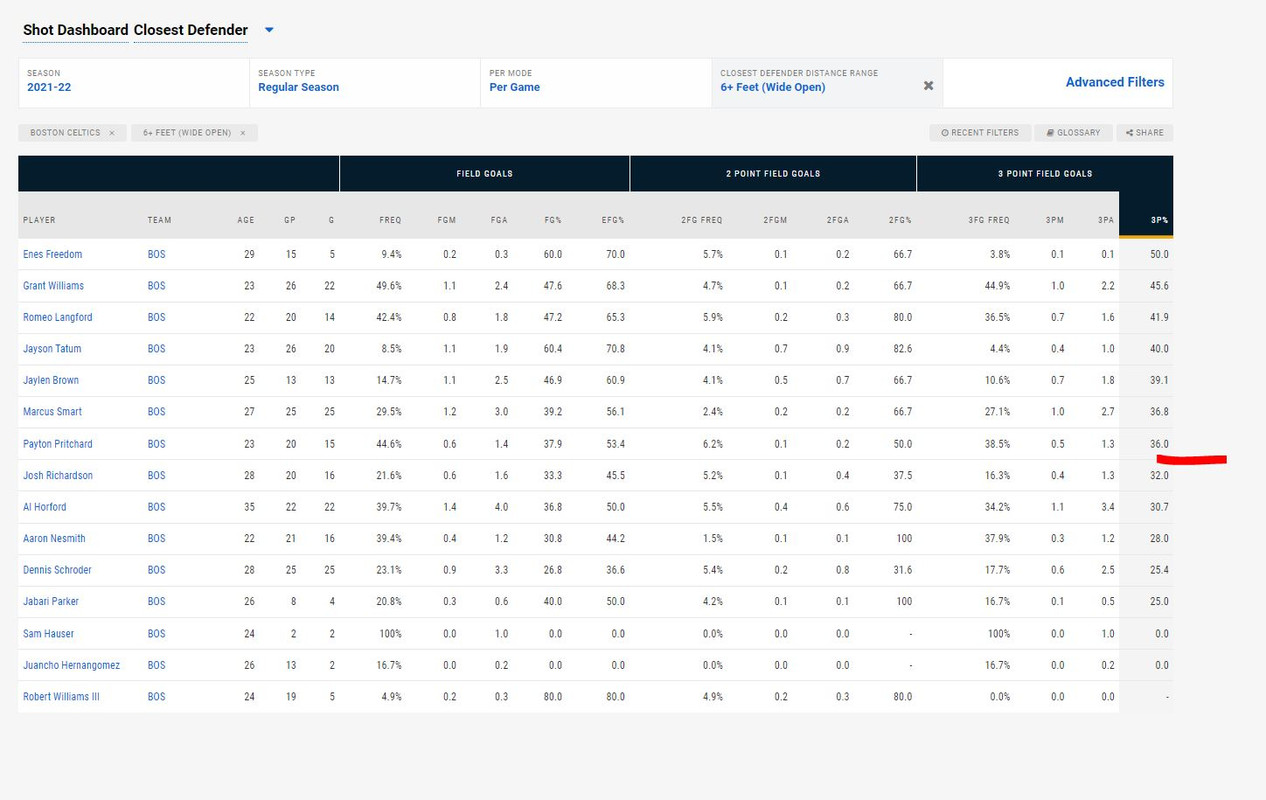Screen dimensions: 1266x800
Task: Open Dennis Schroder player page
Action: coord(57,570)
